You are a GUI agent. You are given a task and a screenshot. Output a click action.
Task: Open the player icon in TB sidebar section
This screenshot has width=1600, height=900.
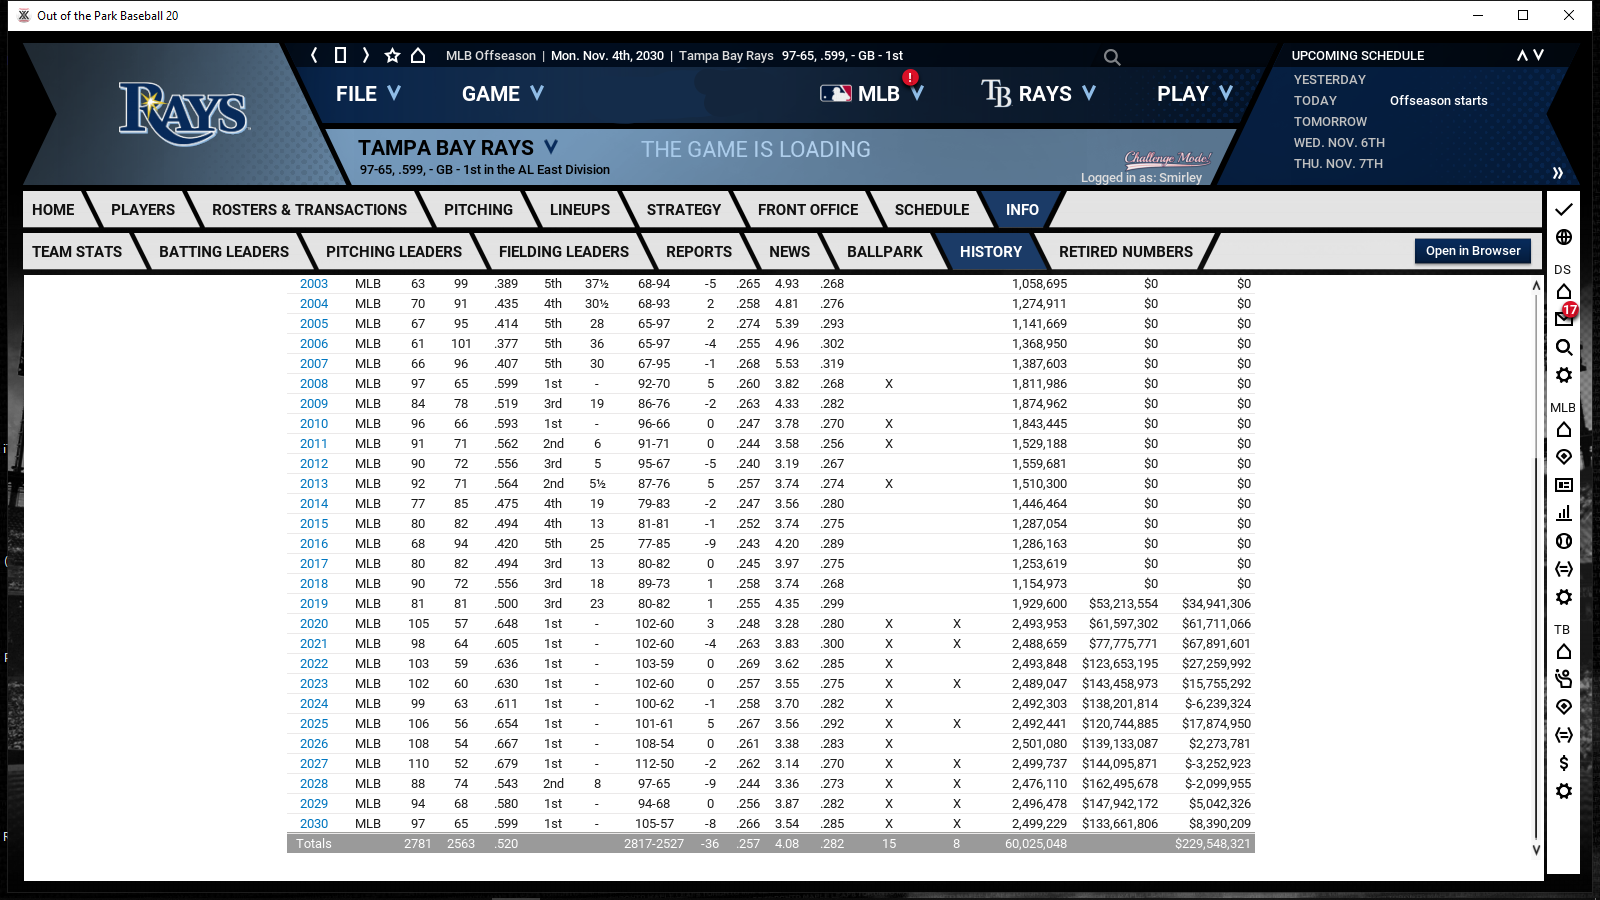coord(1564,679)
